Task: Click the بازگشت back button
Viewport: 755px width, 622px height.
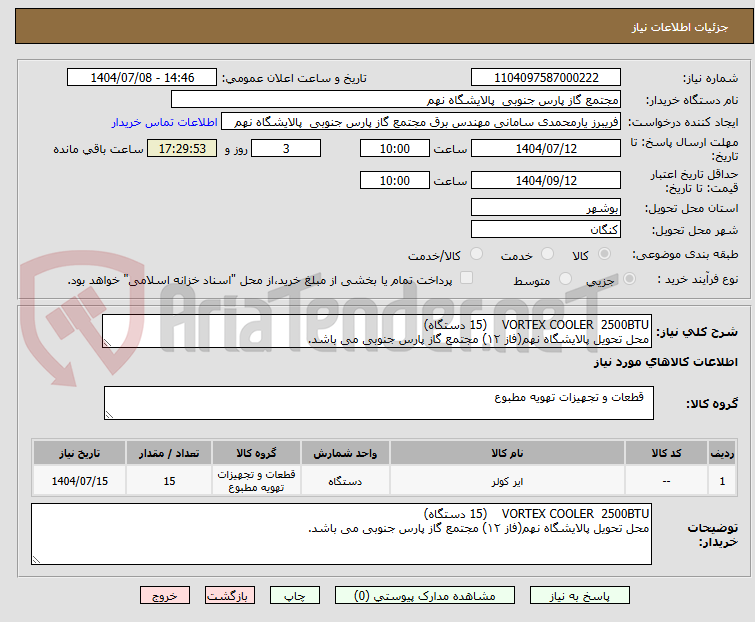Action: click(x=228, y=595)
